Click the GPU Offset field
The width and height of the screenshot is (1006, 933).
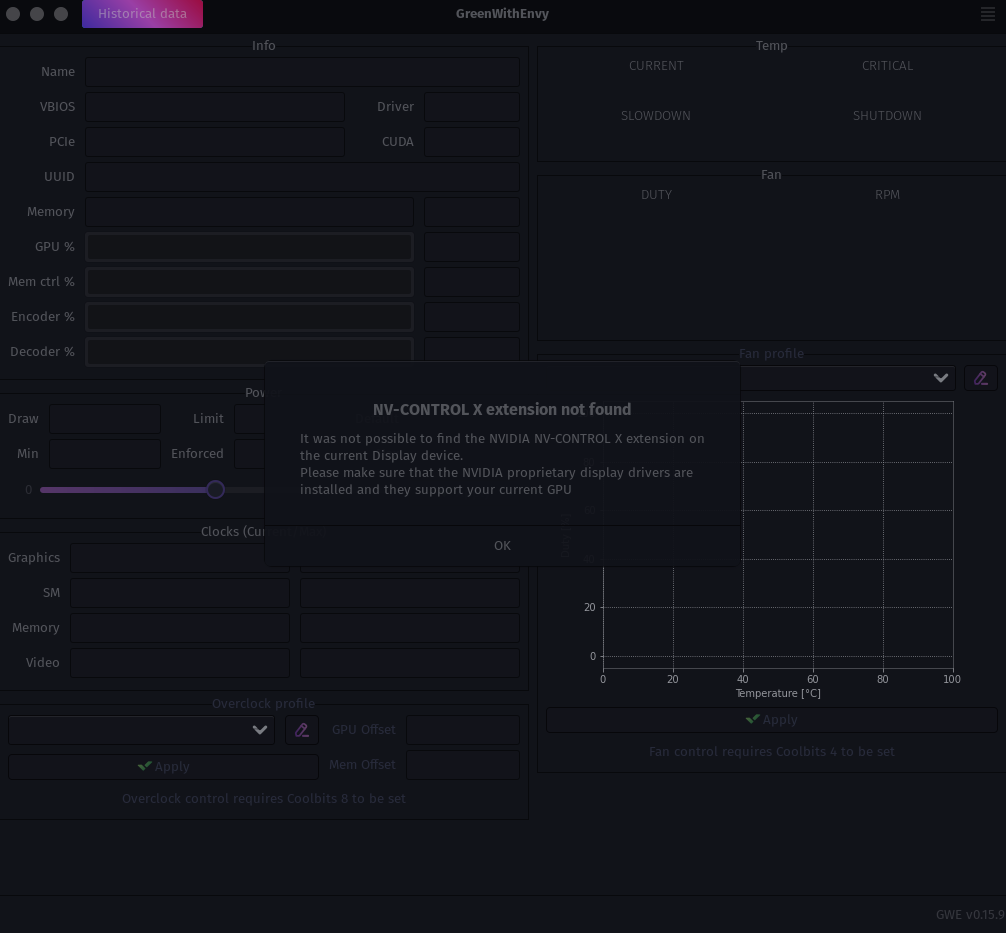463,730
